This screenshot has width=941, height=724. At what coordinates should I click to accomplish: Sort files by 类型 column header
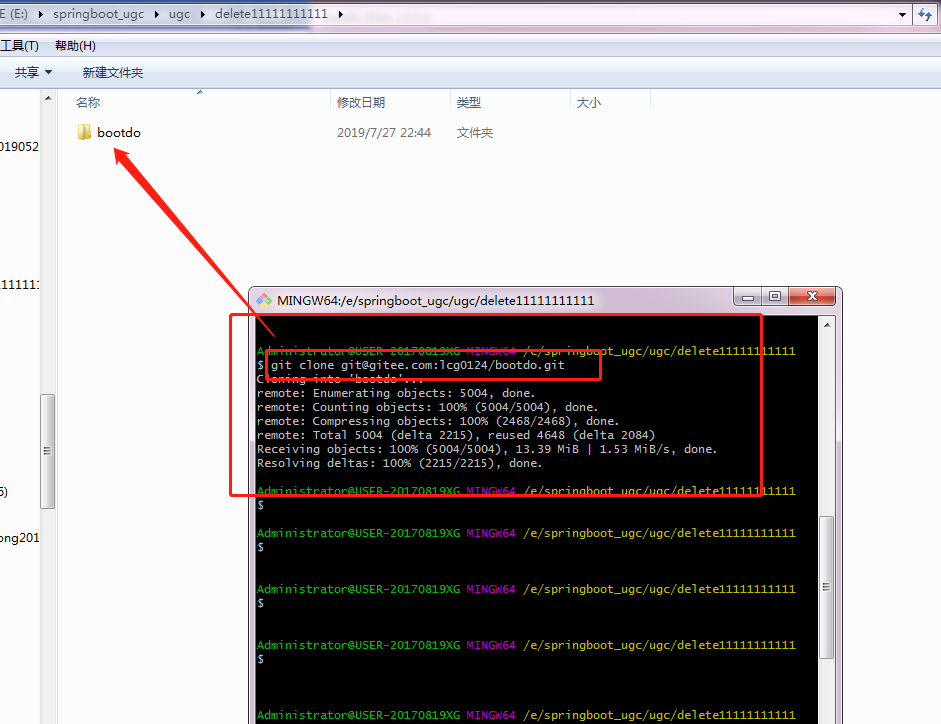coord(469,103)
